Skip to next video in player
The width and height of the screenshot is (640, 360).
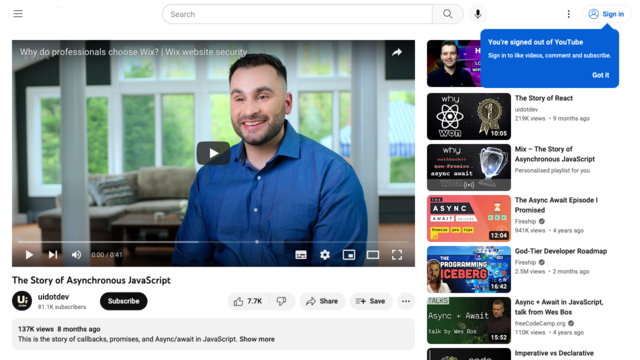click(x=53, y=255)
